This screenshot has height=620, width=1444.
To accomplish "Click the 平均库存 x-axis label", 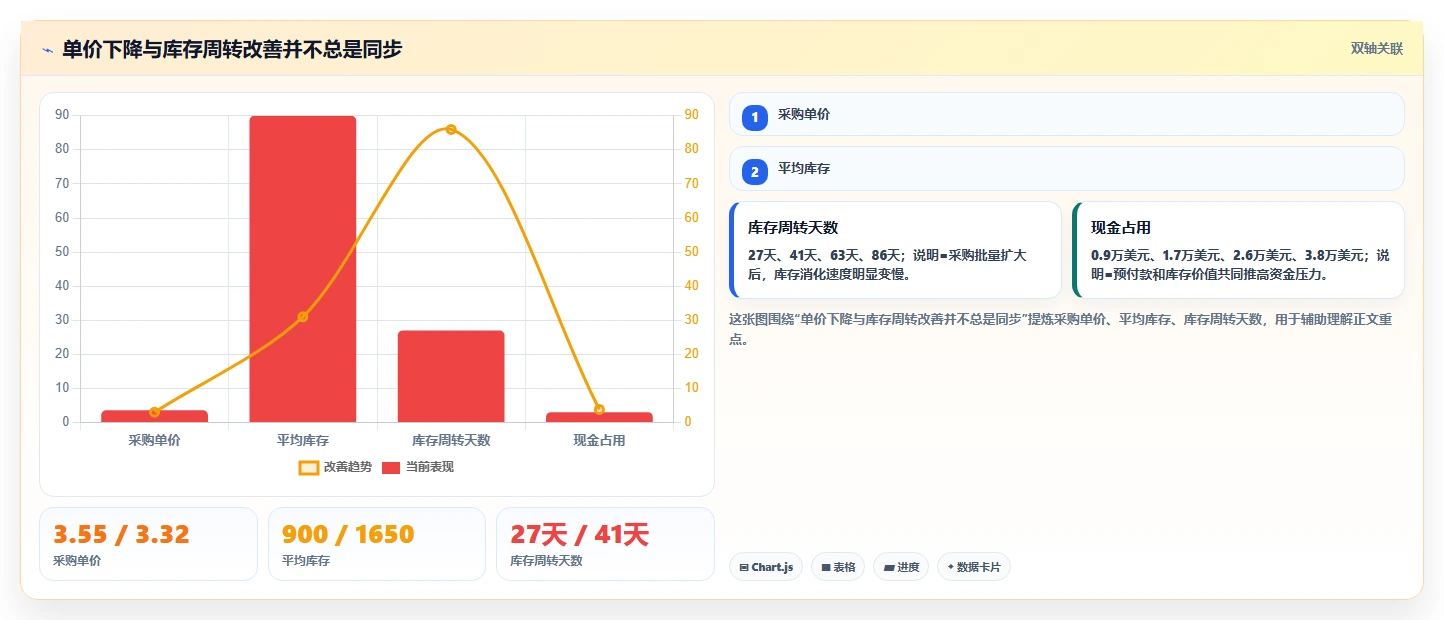I will coord(303,440).
